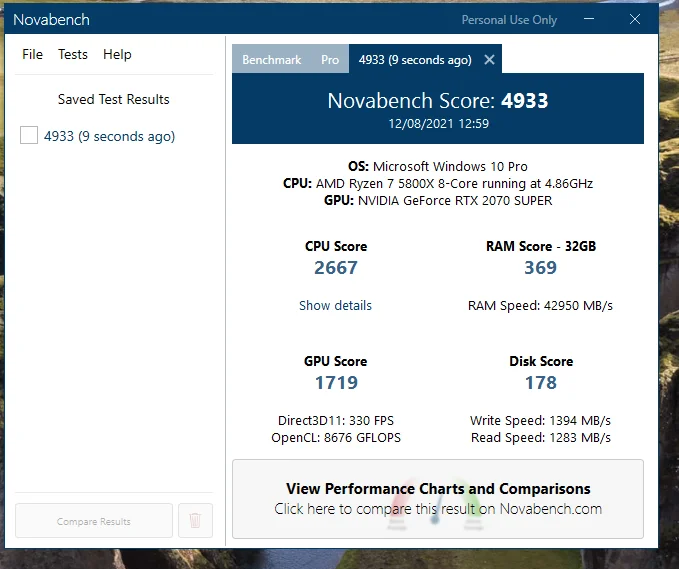Open saved result 4933 (9 seconds ago)
The image size is (679, 569).
click(110, 136)
